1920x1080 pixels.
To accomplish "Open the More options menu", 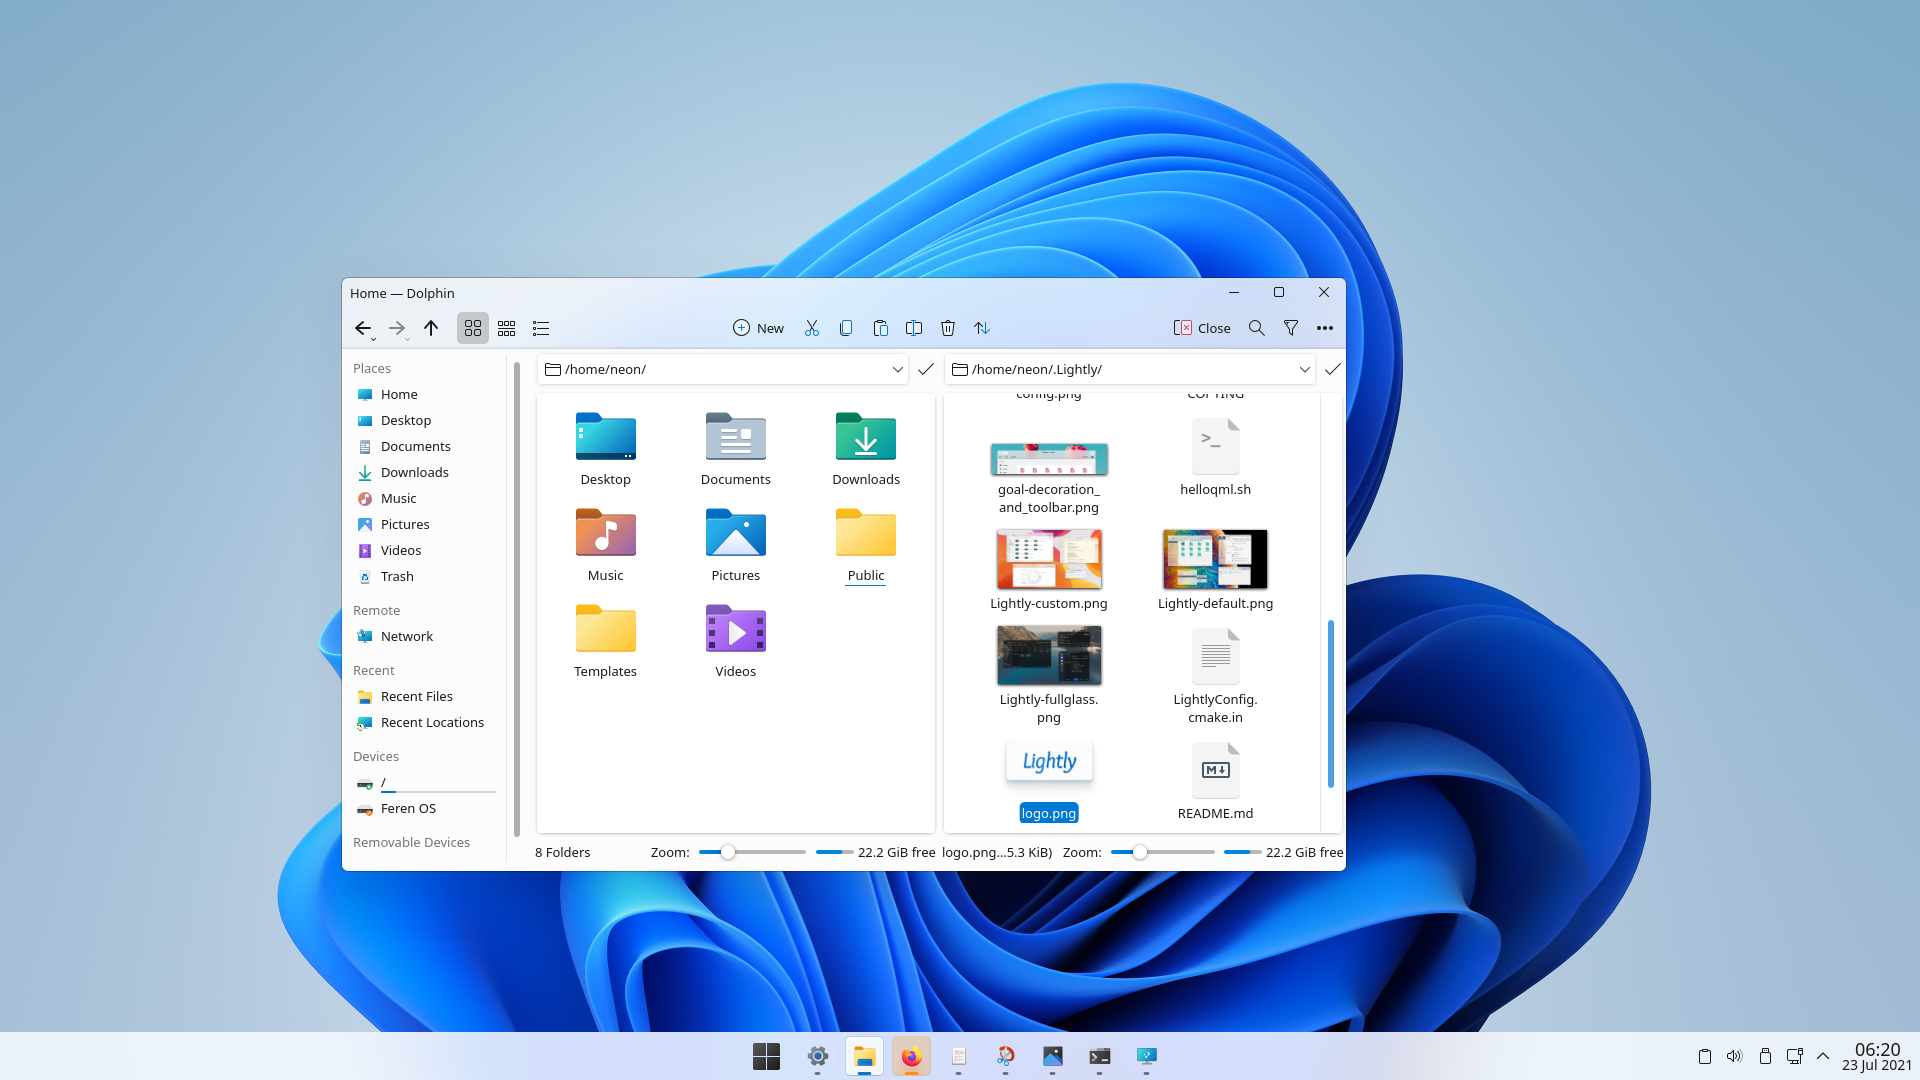I will tap(1324, 328).
